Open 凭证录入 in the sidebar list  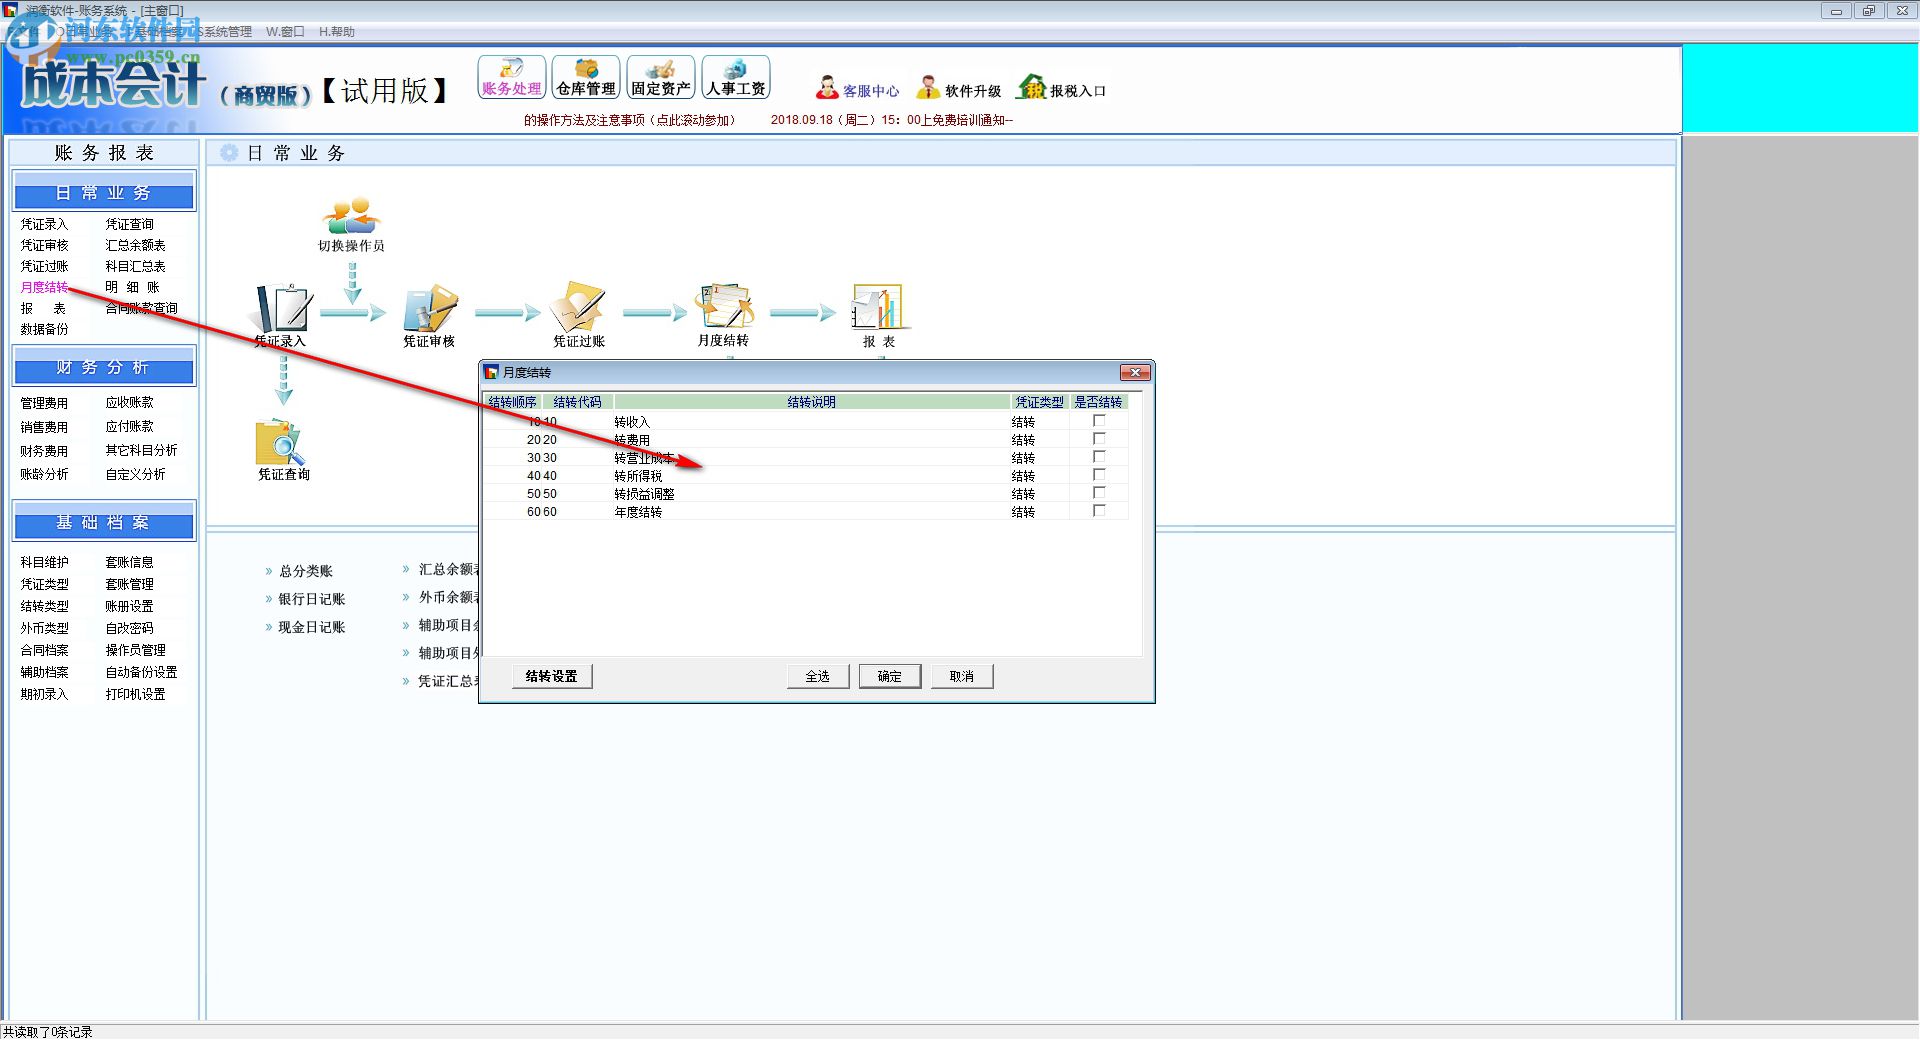tap(44, 224)
